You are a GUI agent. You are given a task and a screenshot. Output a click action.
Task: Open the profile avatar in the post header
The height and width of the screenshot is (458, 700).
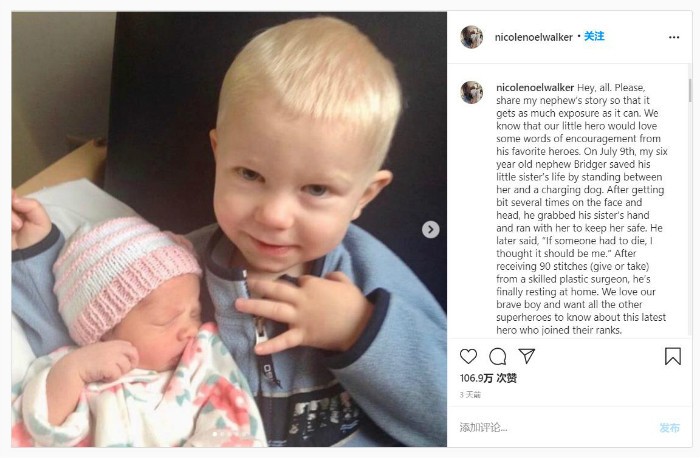(471, 37)
